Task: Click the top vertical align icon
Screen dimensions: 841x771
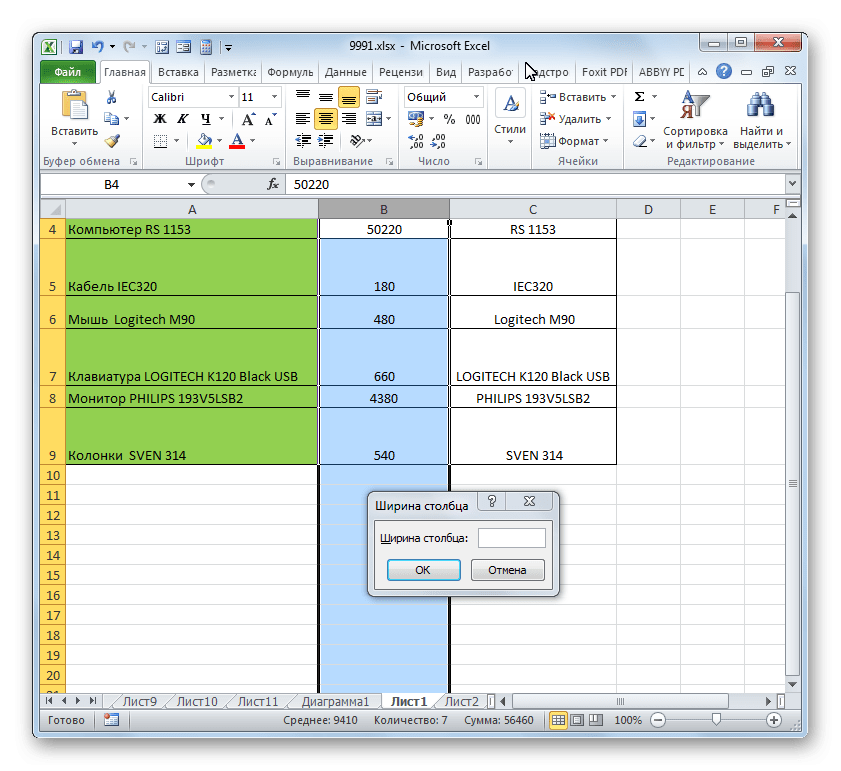Action: (x=303, y=97)
